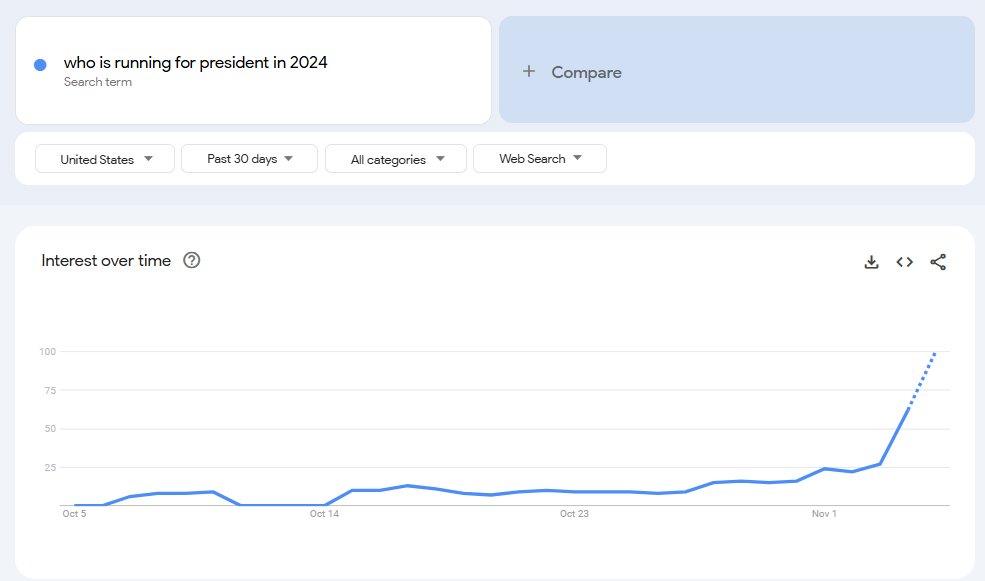
Task: Open the Past 30 days time range dropdown
Action: pyautogui.click(x=249, y=158)
